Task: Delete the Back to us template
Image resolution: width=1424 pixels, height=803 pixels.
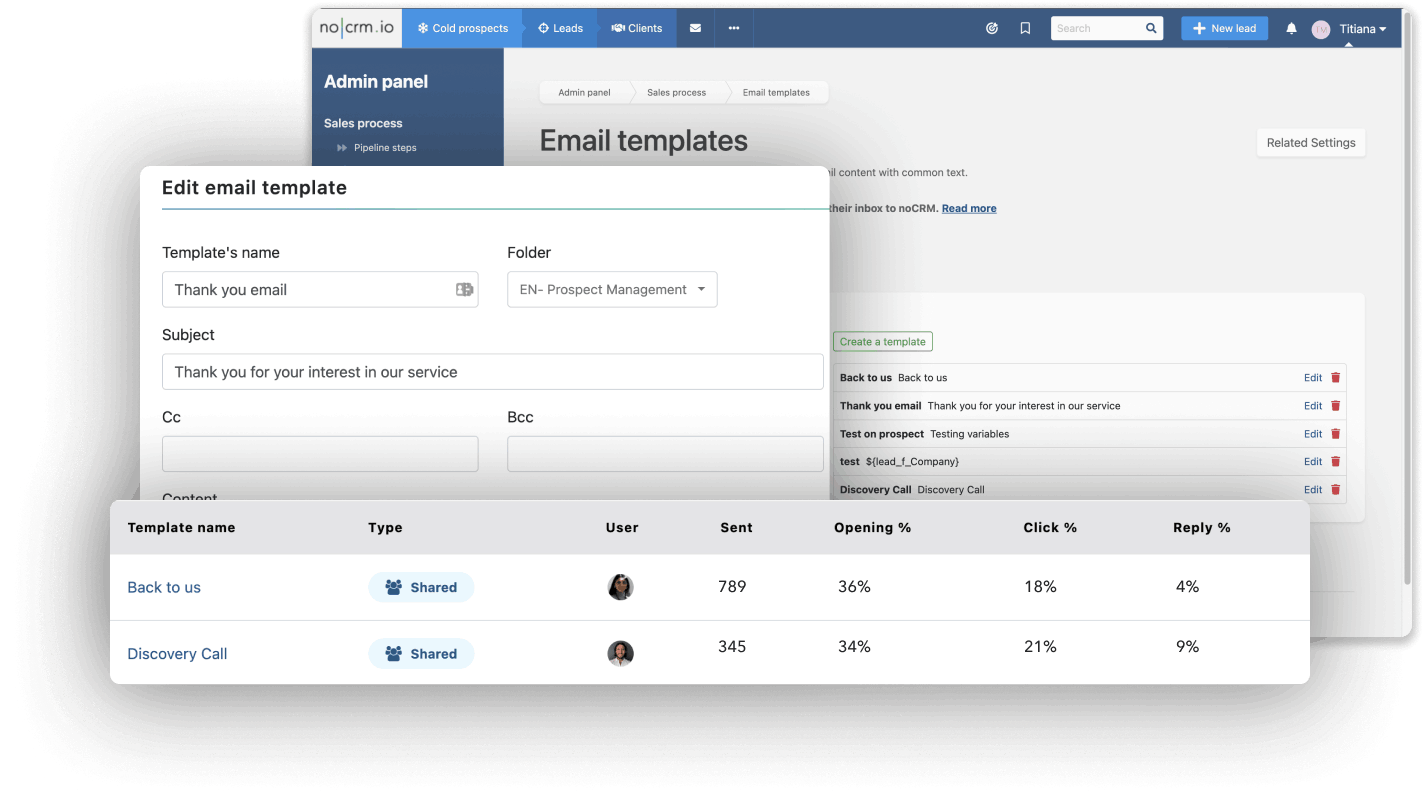Action: click(1335, 378)
